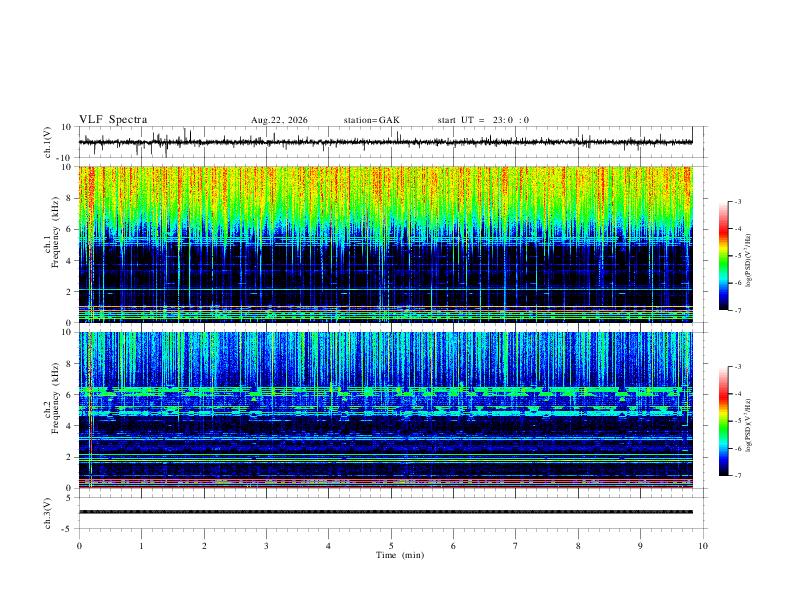The width and height of the screenshot is (792, 612).
Task: Click the 8 minute tick label
Action: point(578,546)
